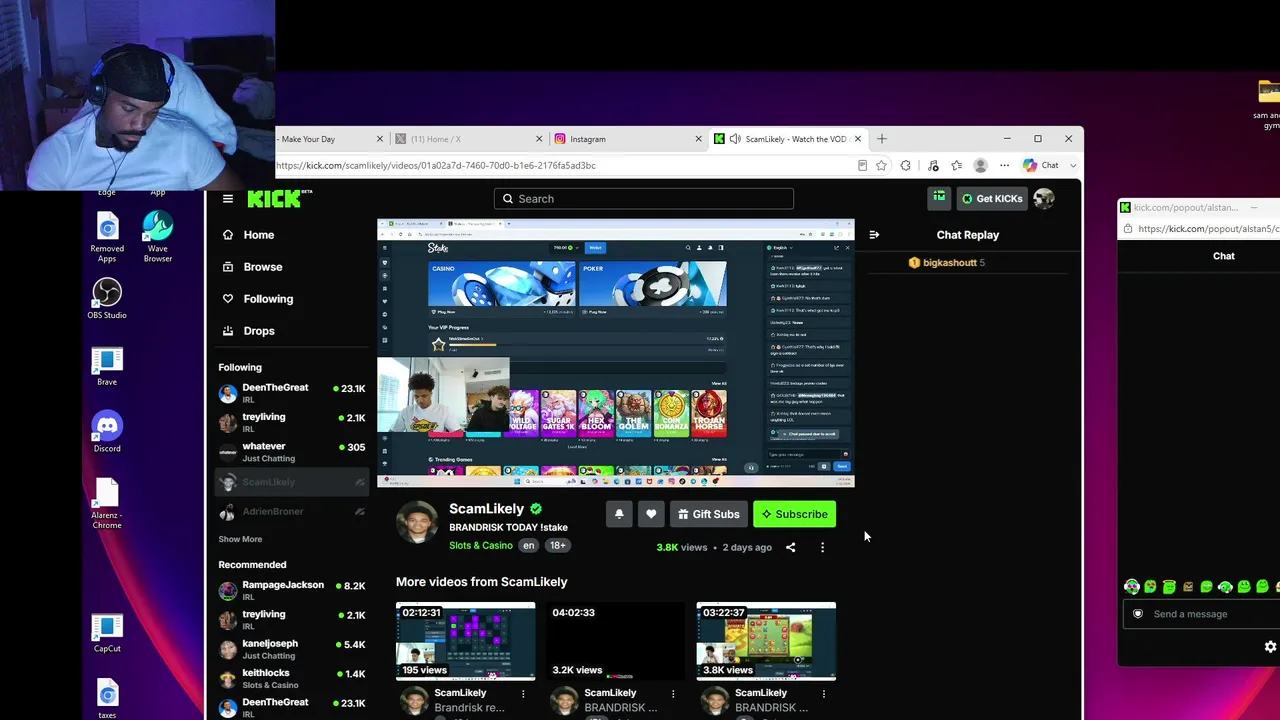This screenshot has width=1280, height=720.
Task: Open AdrienBroner channel under Following
Action: pyautogui.click(x=292, y=511)
